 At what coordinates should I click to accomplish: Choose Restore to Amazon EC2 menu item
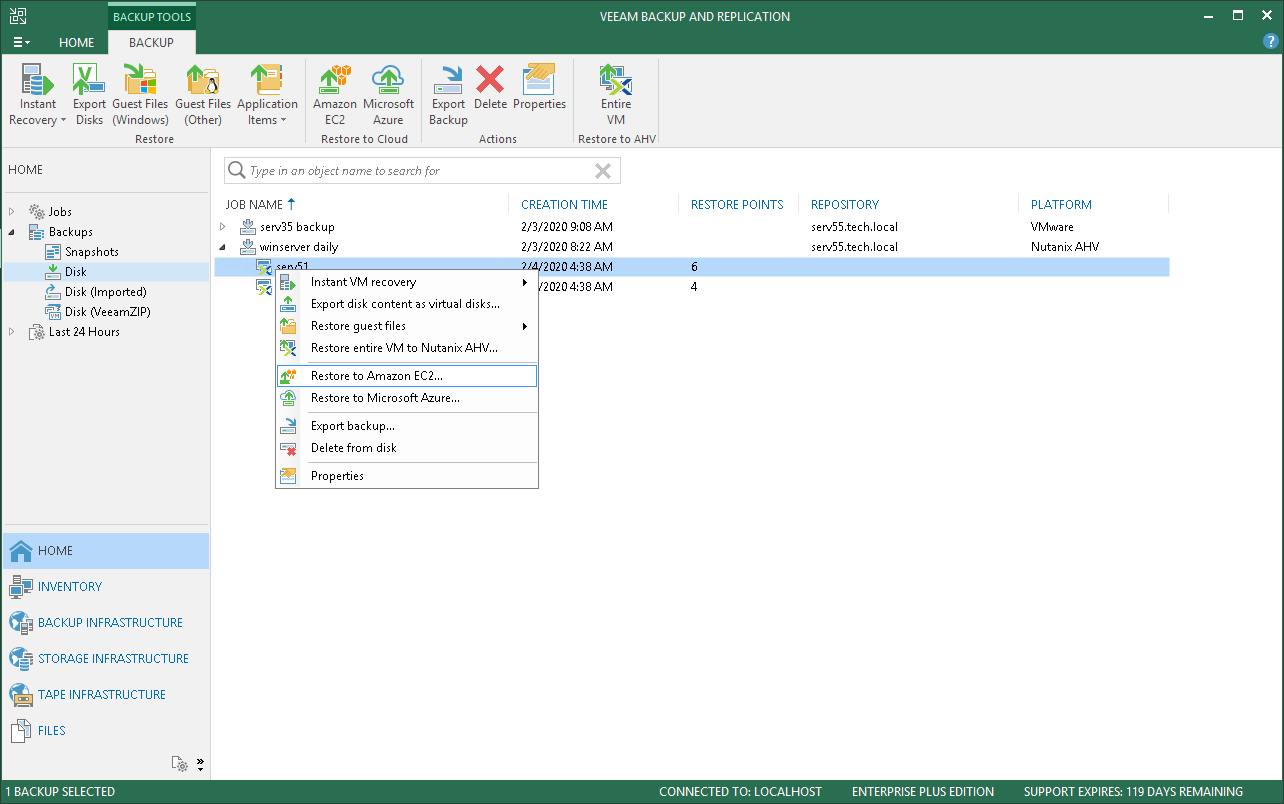pos(407,376)
